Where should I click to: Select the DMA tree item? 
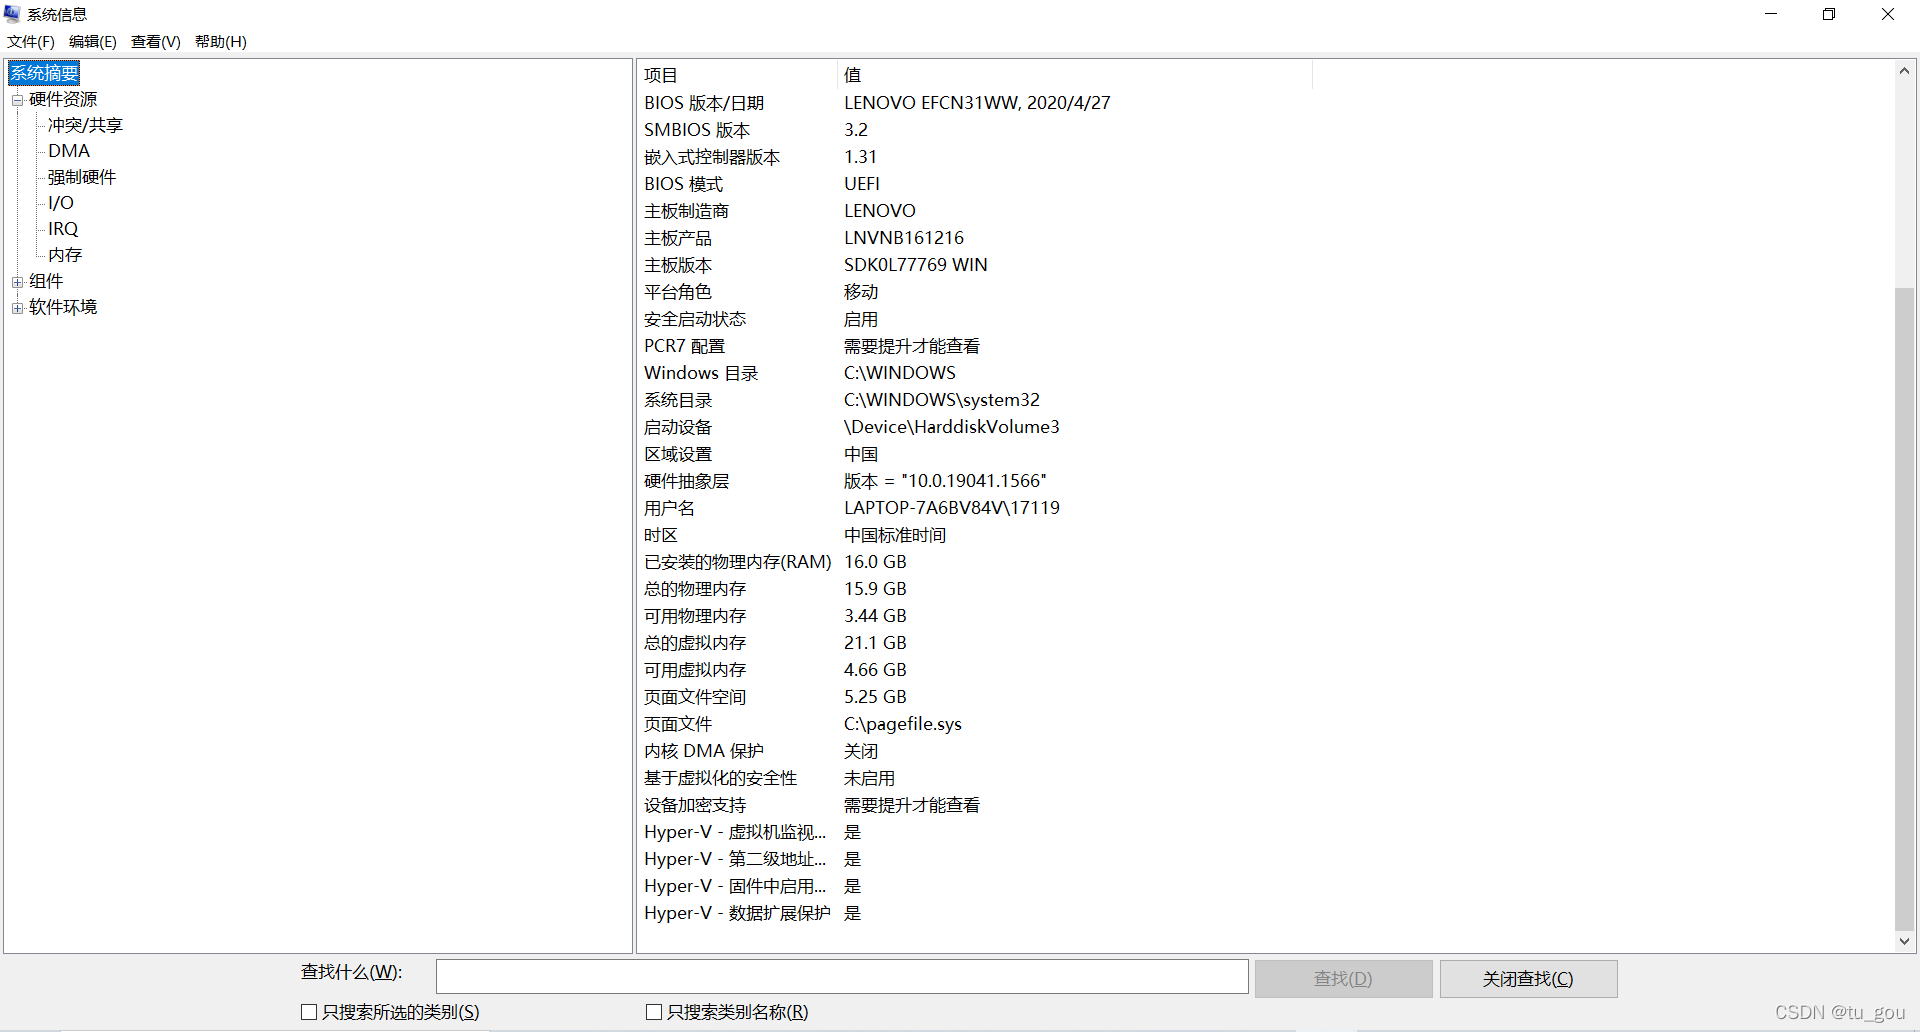click(x=69, y=151)
